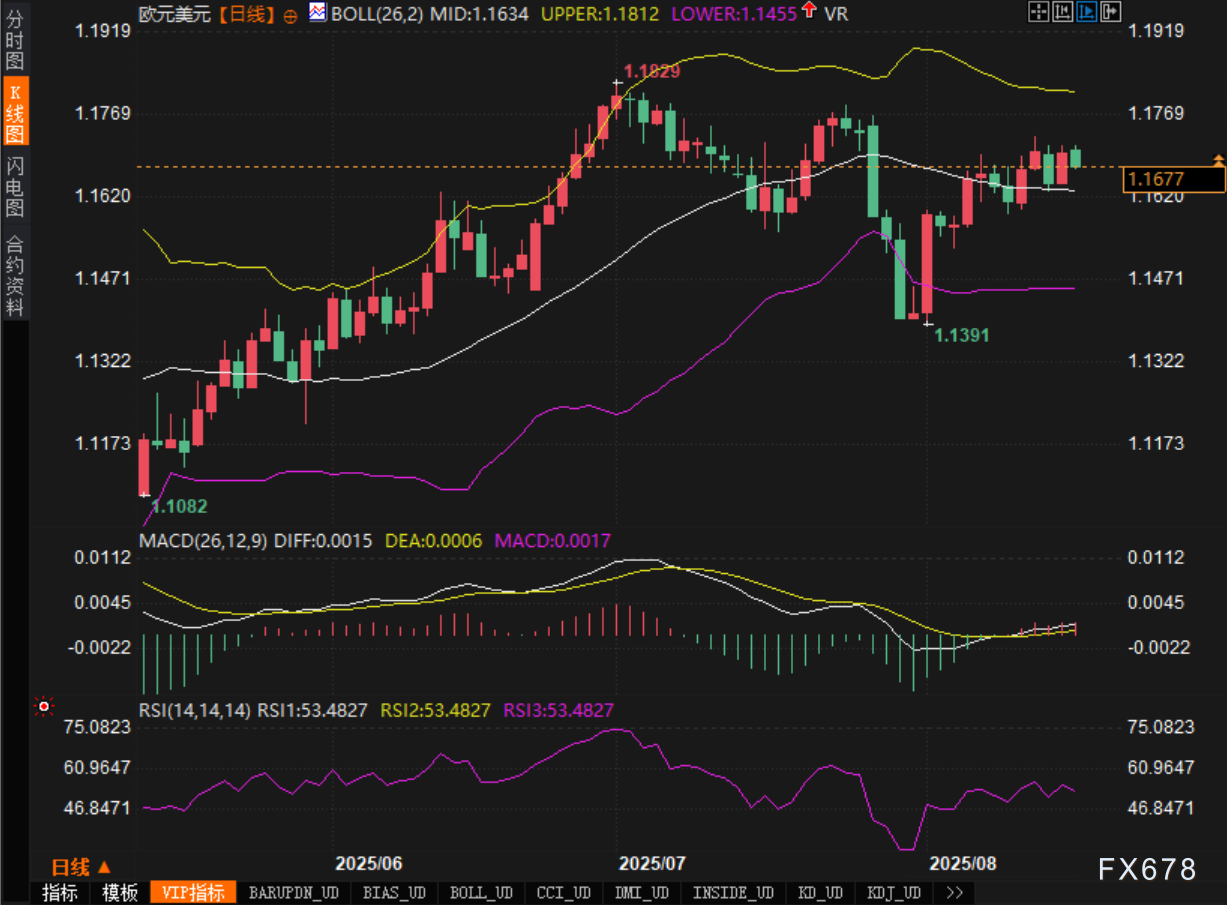Open the VIP指标 tab
1227x905 pixels.
193,892
